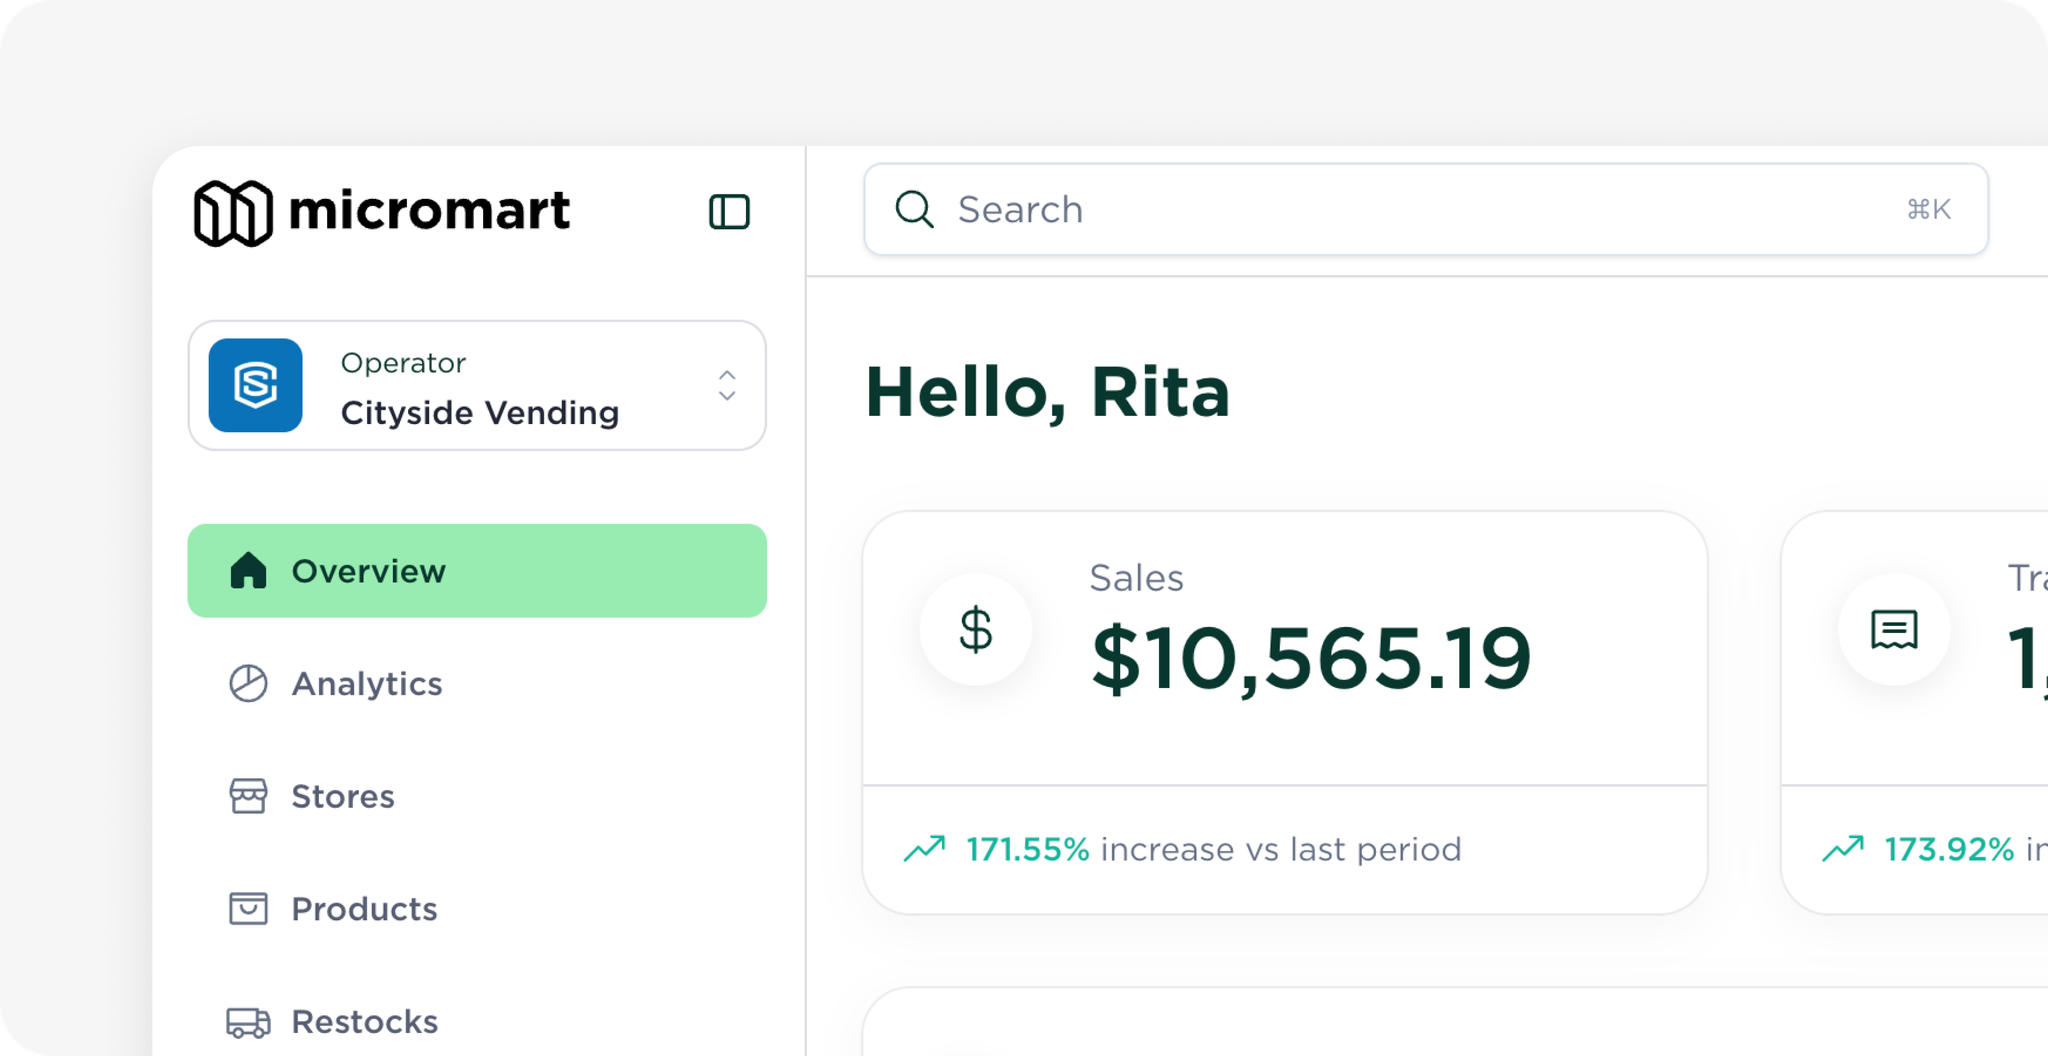Click the 'increase vs last period' text
This screenshot has width=2048, height=1056.
click(x=1281, y=849)
